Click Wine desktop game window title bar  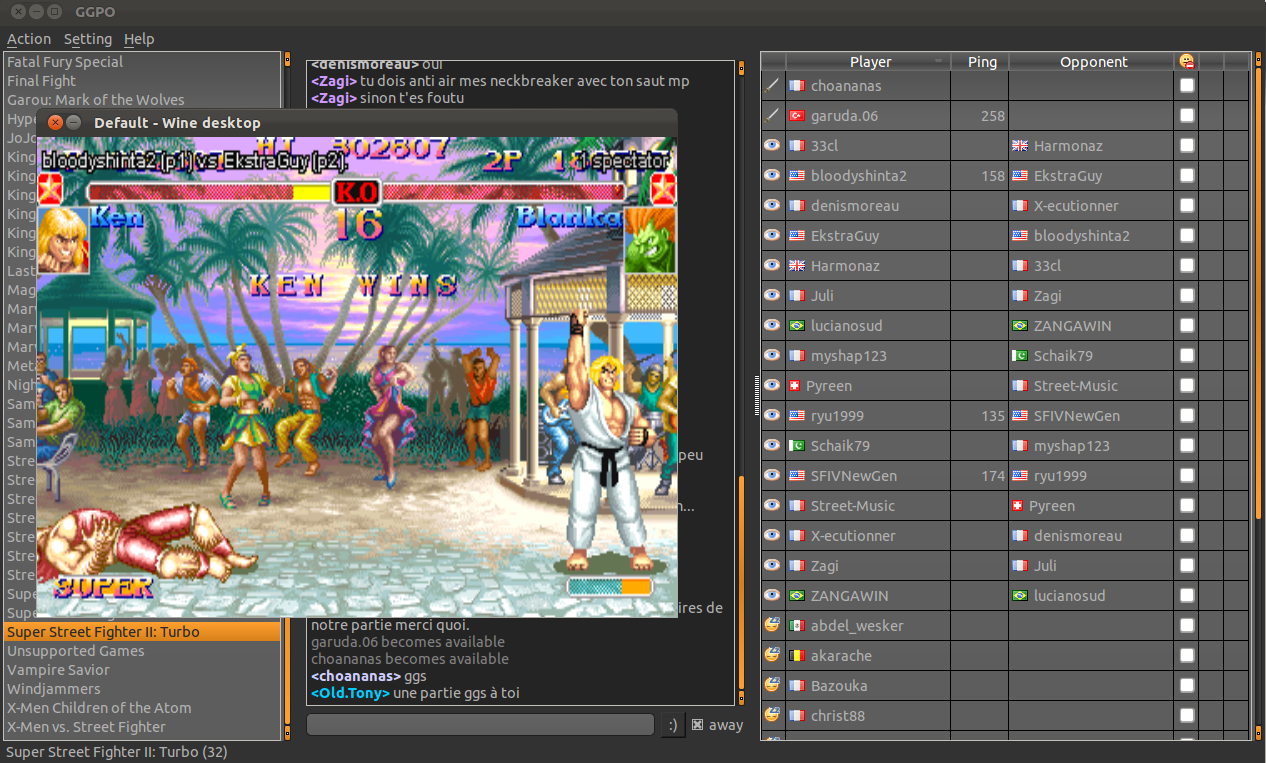[357, 123]
